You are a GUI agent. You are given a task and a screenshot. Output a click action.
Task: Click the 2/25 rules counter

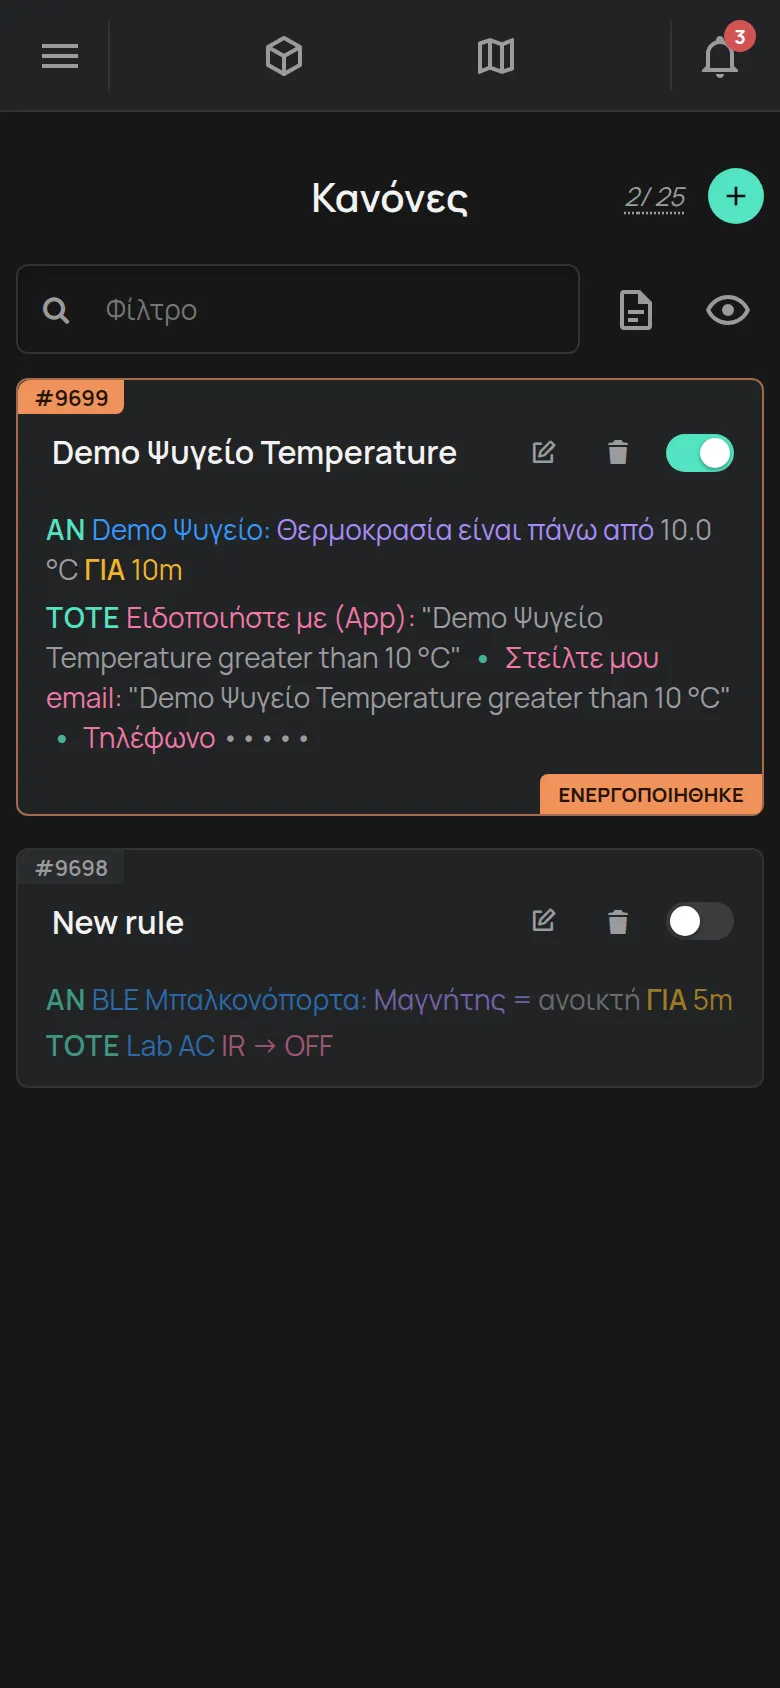[655, 197]
